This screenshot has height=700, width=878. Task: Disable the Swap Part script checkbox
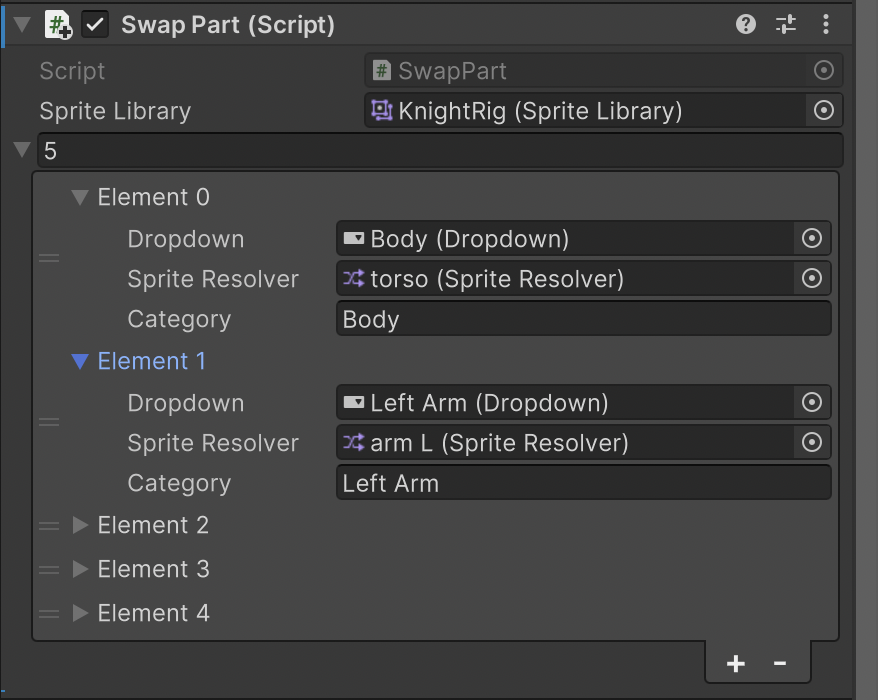pyautogui.click(x=95, y=25)
